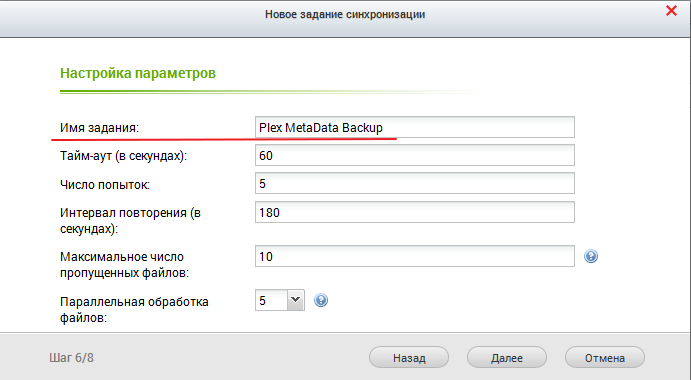Viewport: 691px width, 380px height.
Task: Click the job name field with Plex MetaData Backup
Action: (415, 127)
